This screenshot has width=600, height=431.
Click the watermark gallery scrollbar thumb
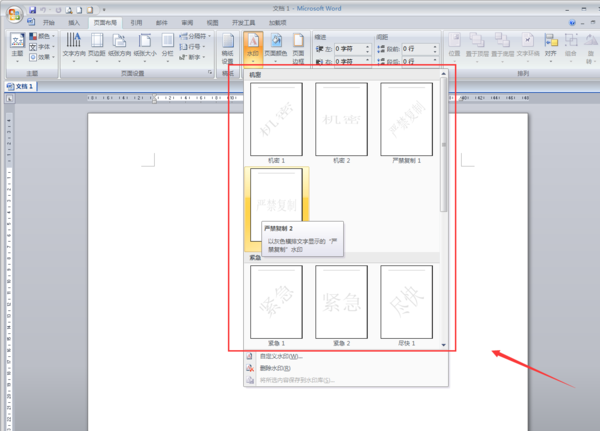point(443,144)
